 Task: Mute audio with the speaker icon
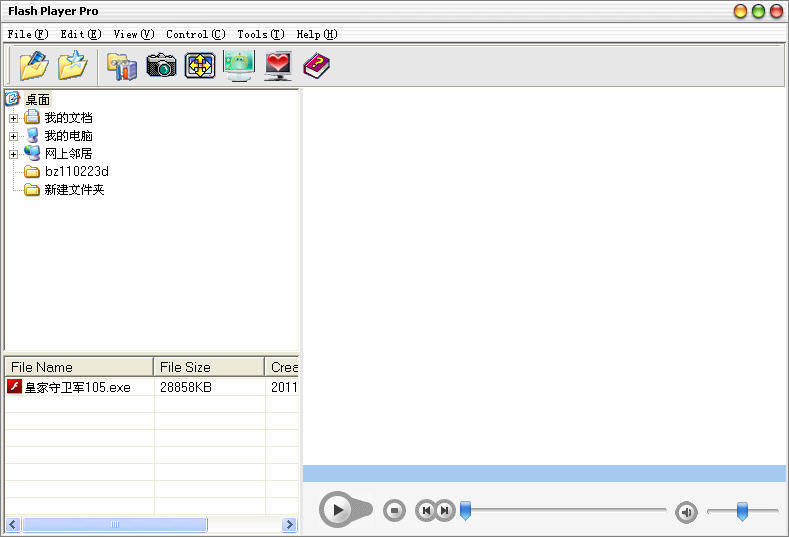coord(686,512)
